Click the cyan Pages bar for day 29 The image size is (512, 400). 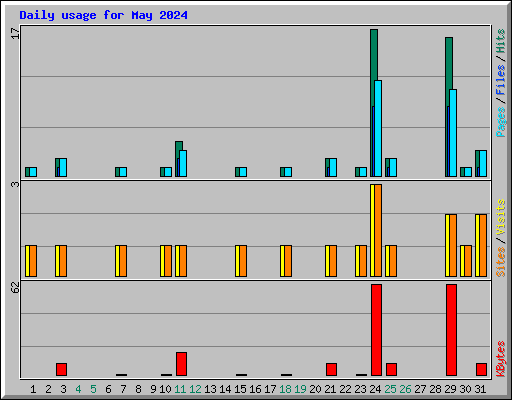click(453, 133)
